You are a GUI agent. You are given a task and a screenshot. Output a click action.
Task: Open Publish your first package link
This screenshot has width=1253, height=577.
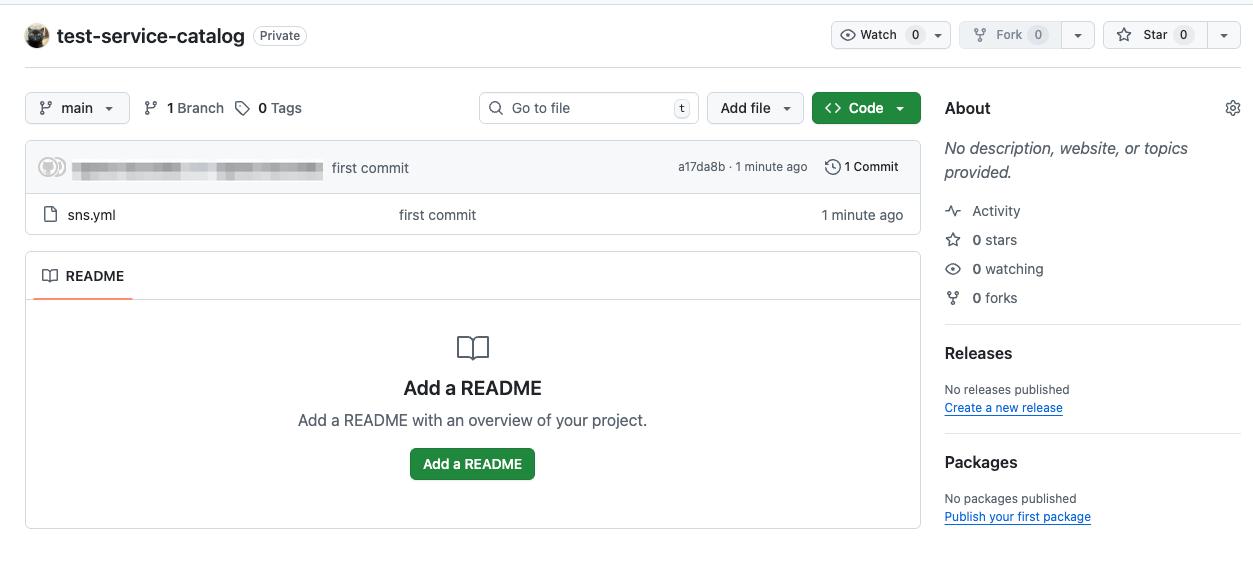pos(1017,517)
